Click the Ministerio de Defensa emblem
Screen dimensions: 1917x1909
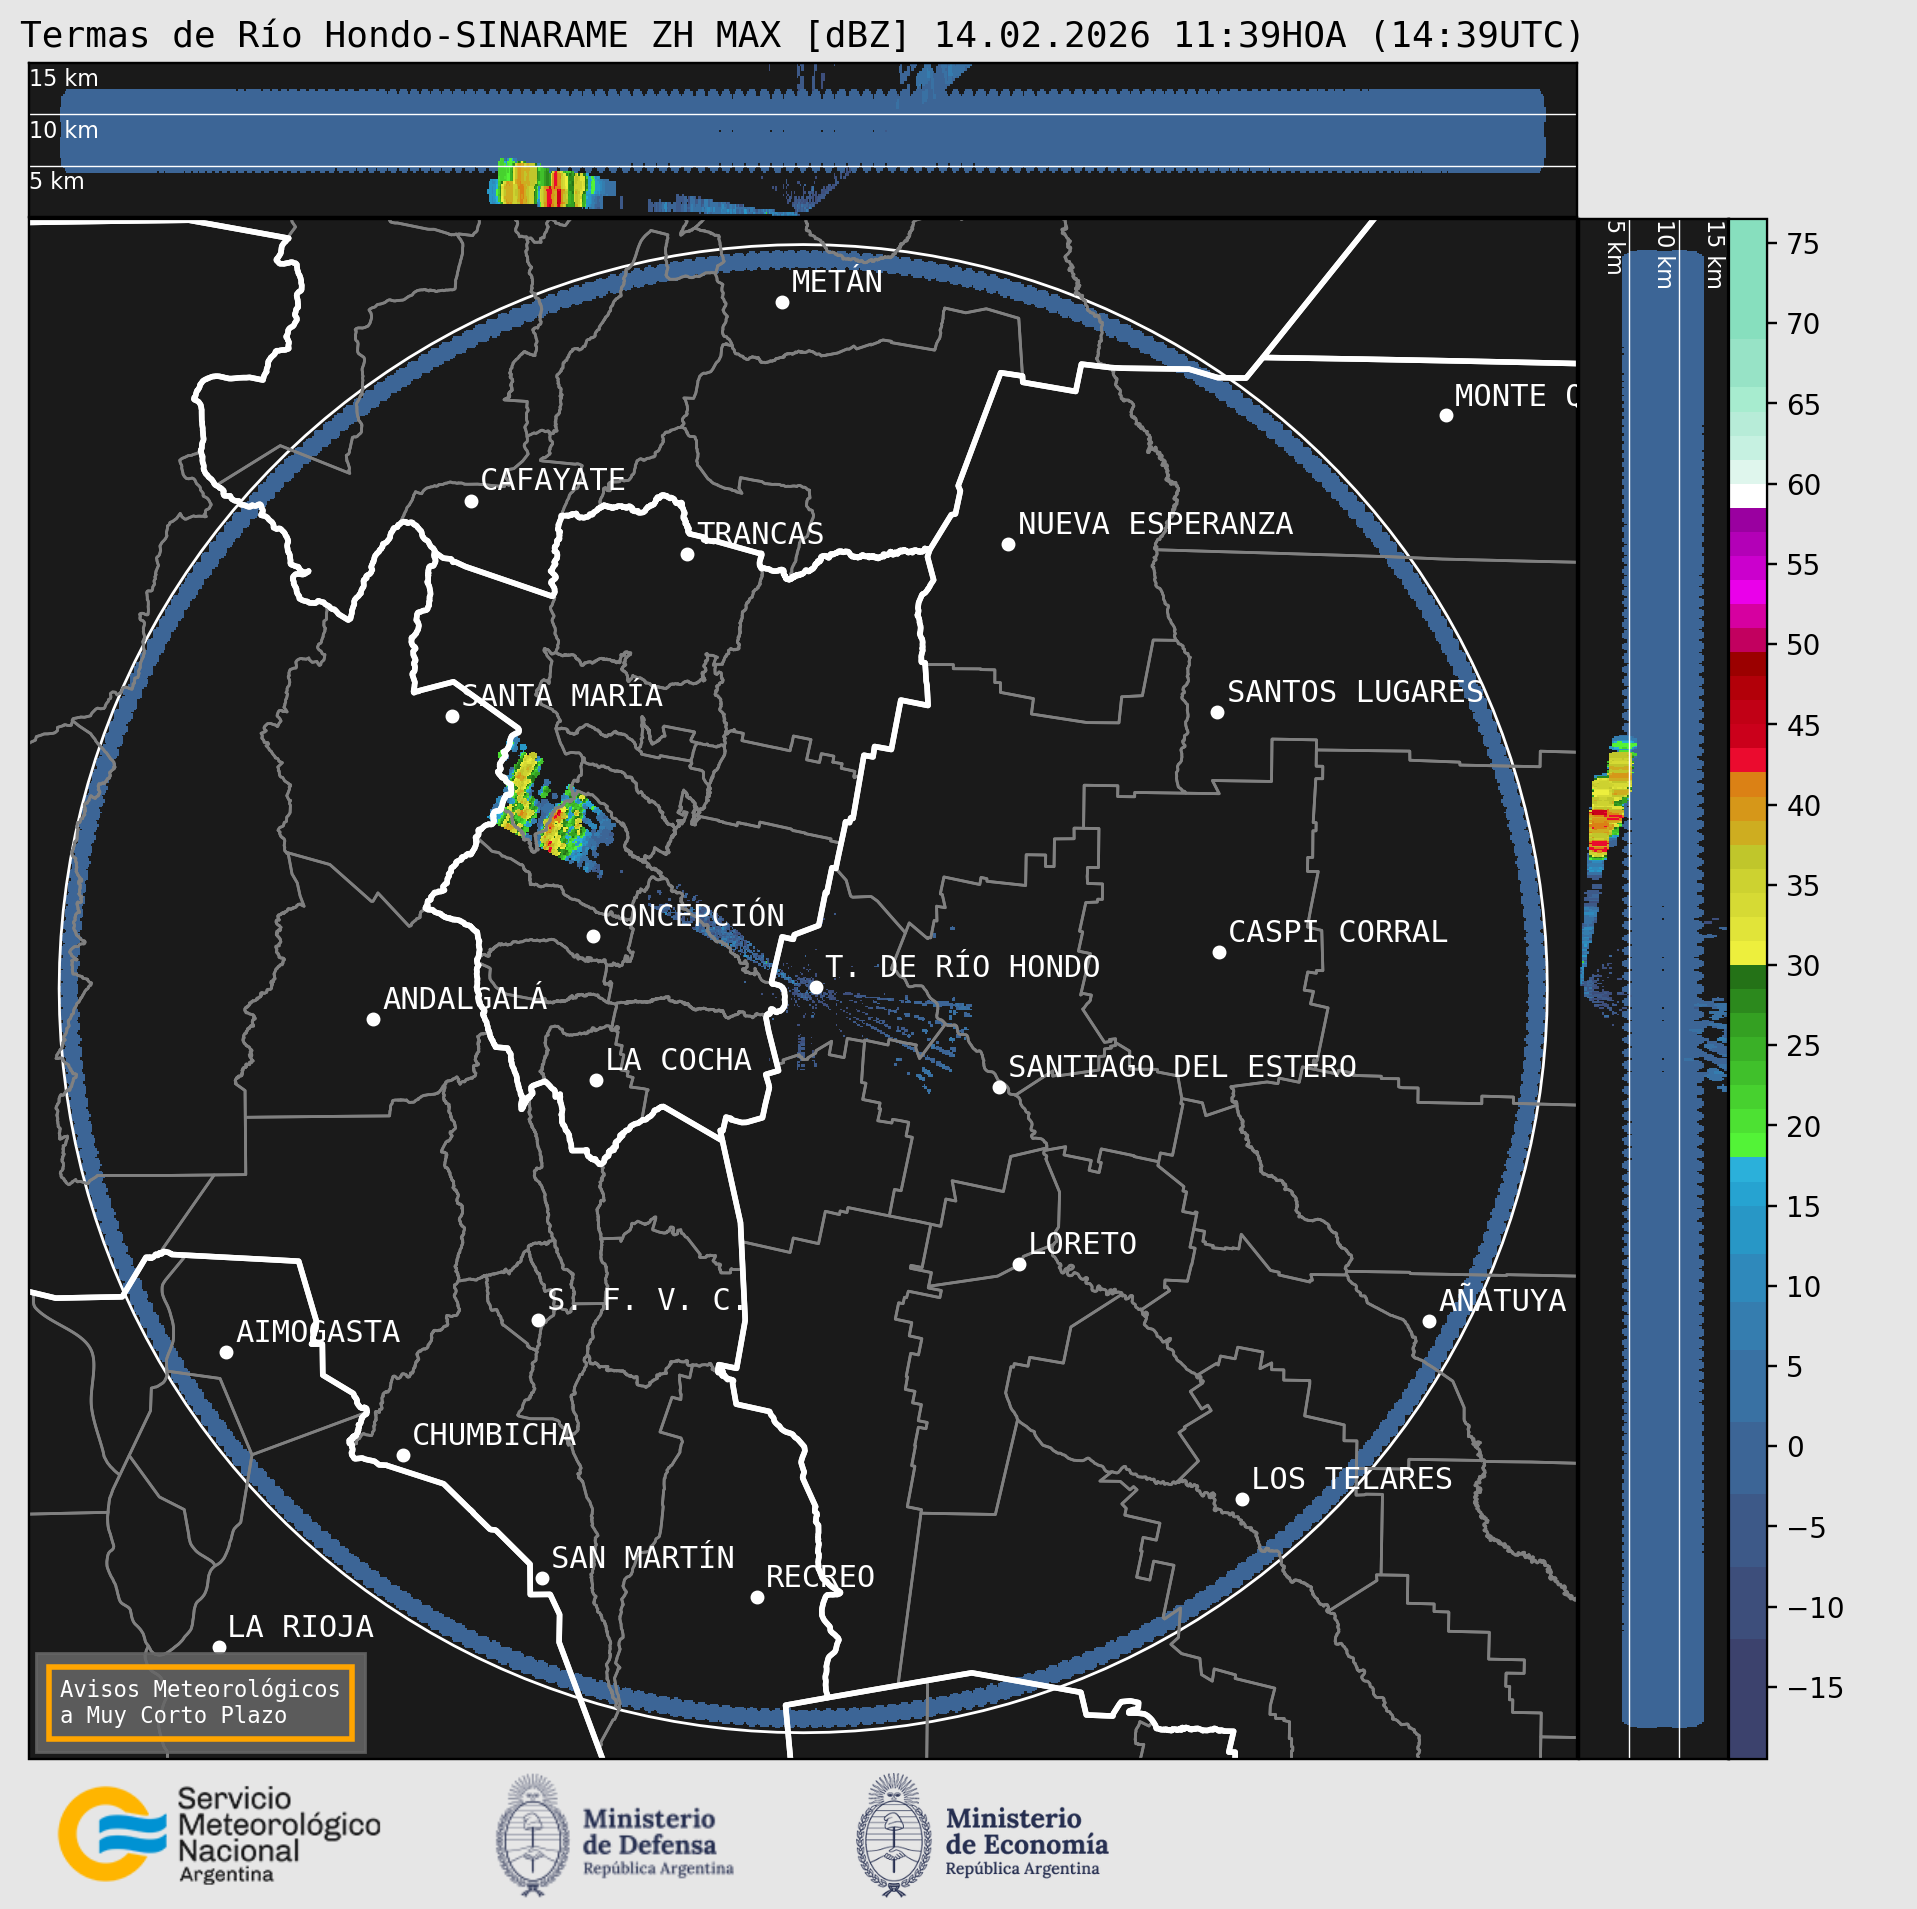click(x=532, y=1836)
